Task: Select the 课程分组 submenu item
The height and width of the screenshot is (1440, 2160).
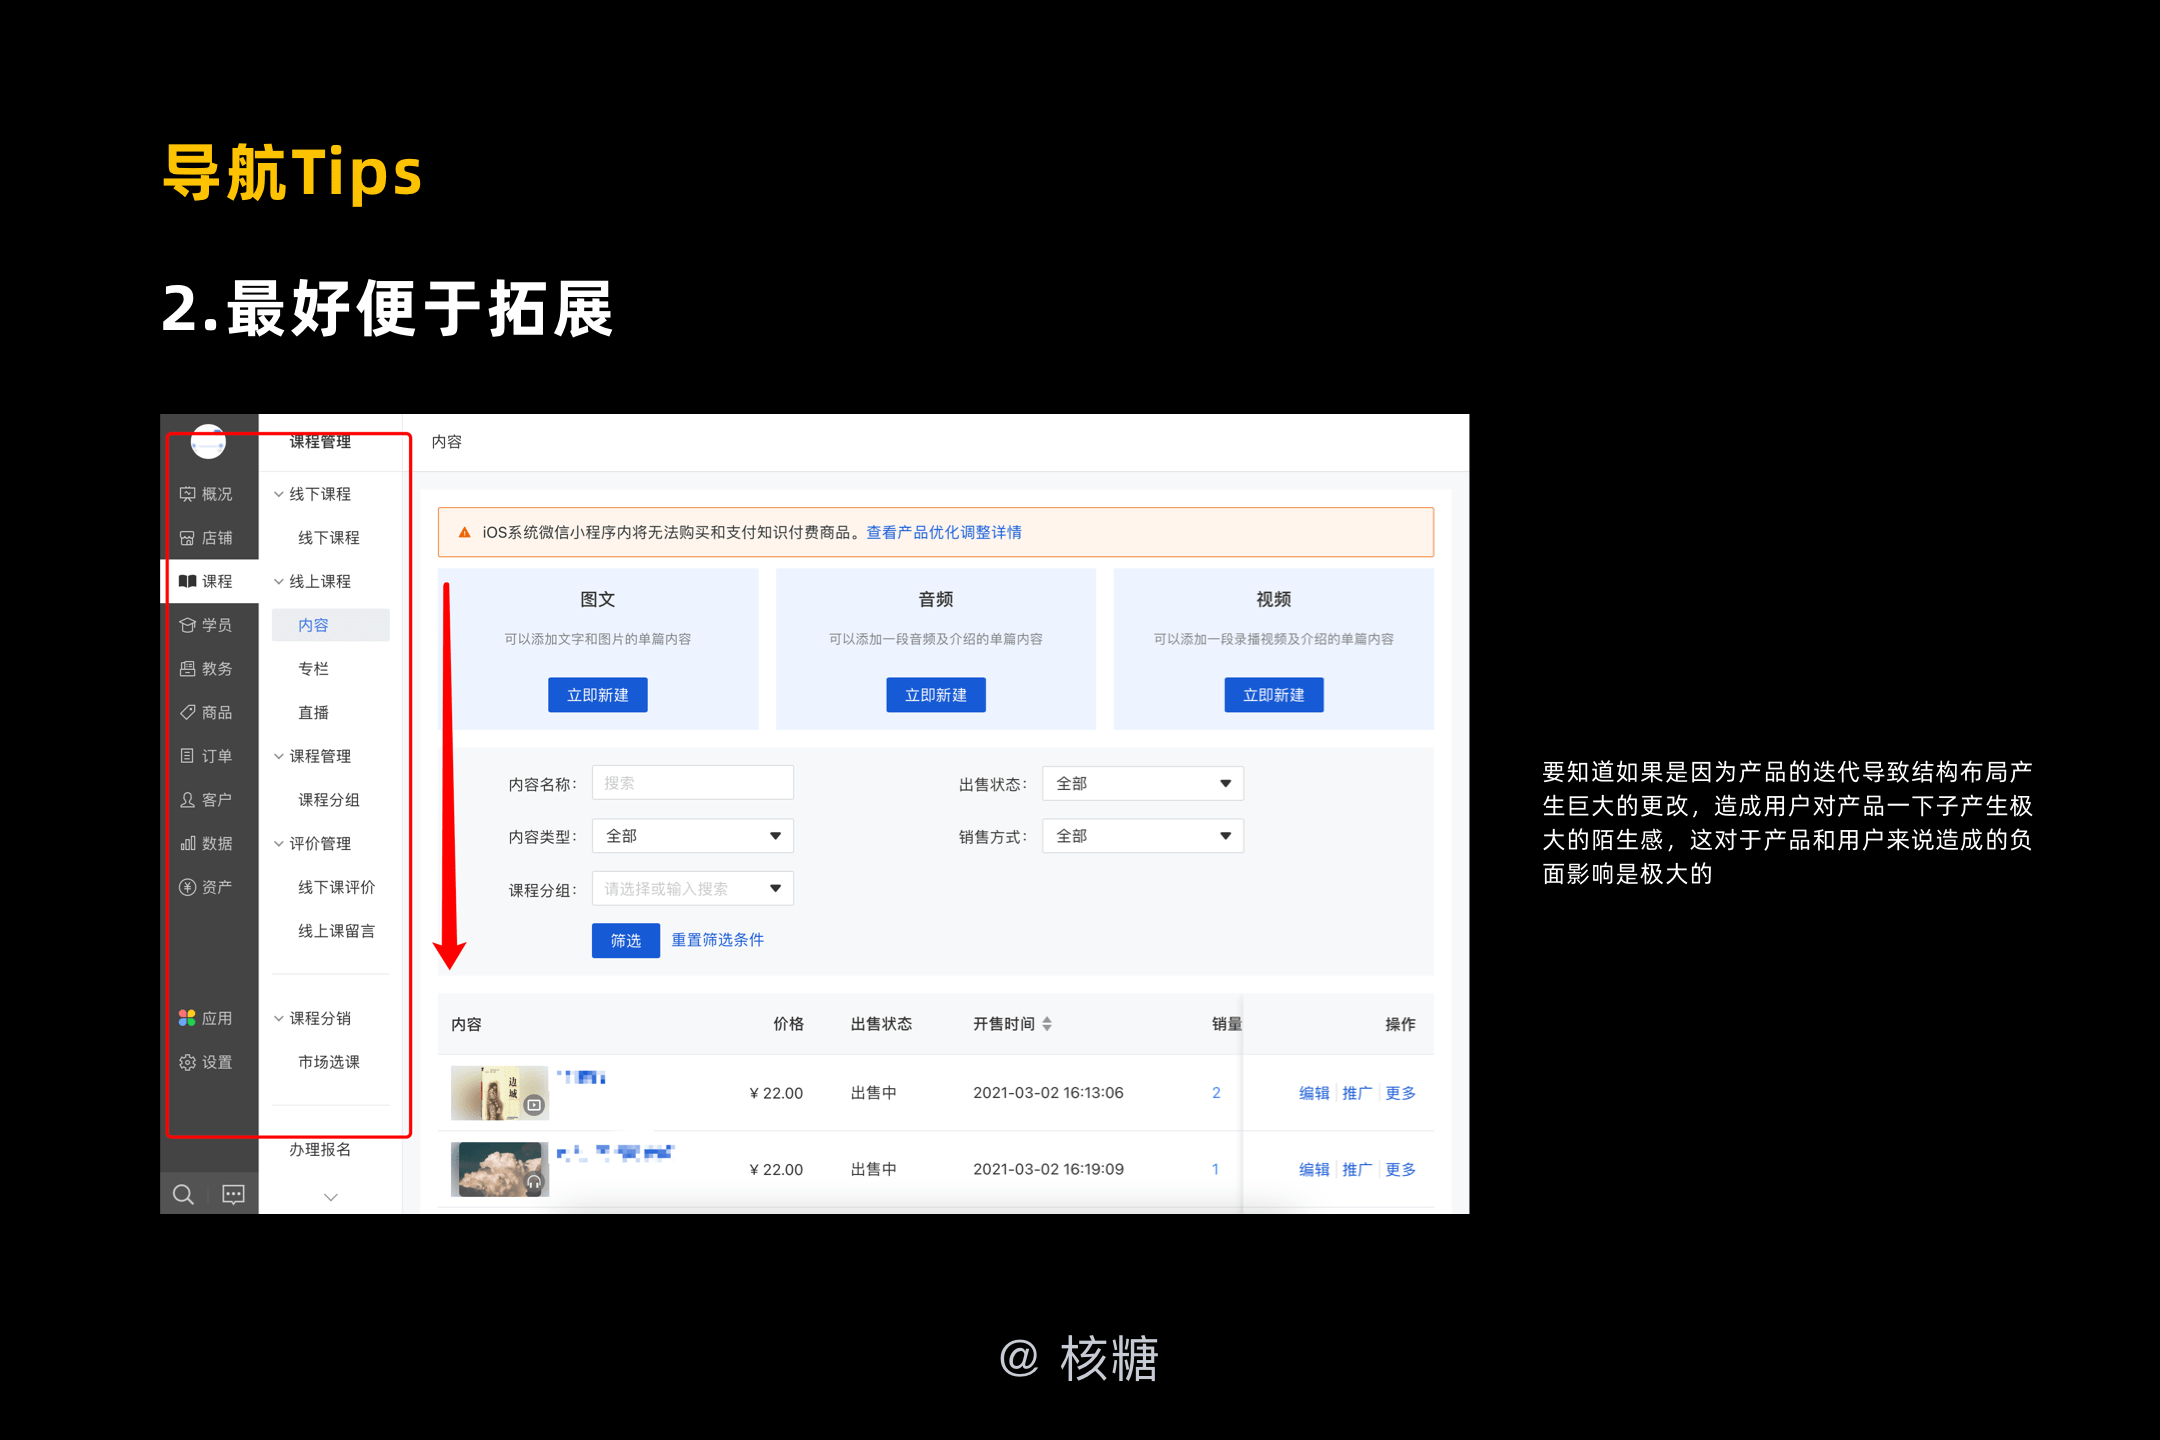Action: pos(329,800)
